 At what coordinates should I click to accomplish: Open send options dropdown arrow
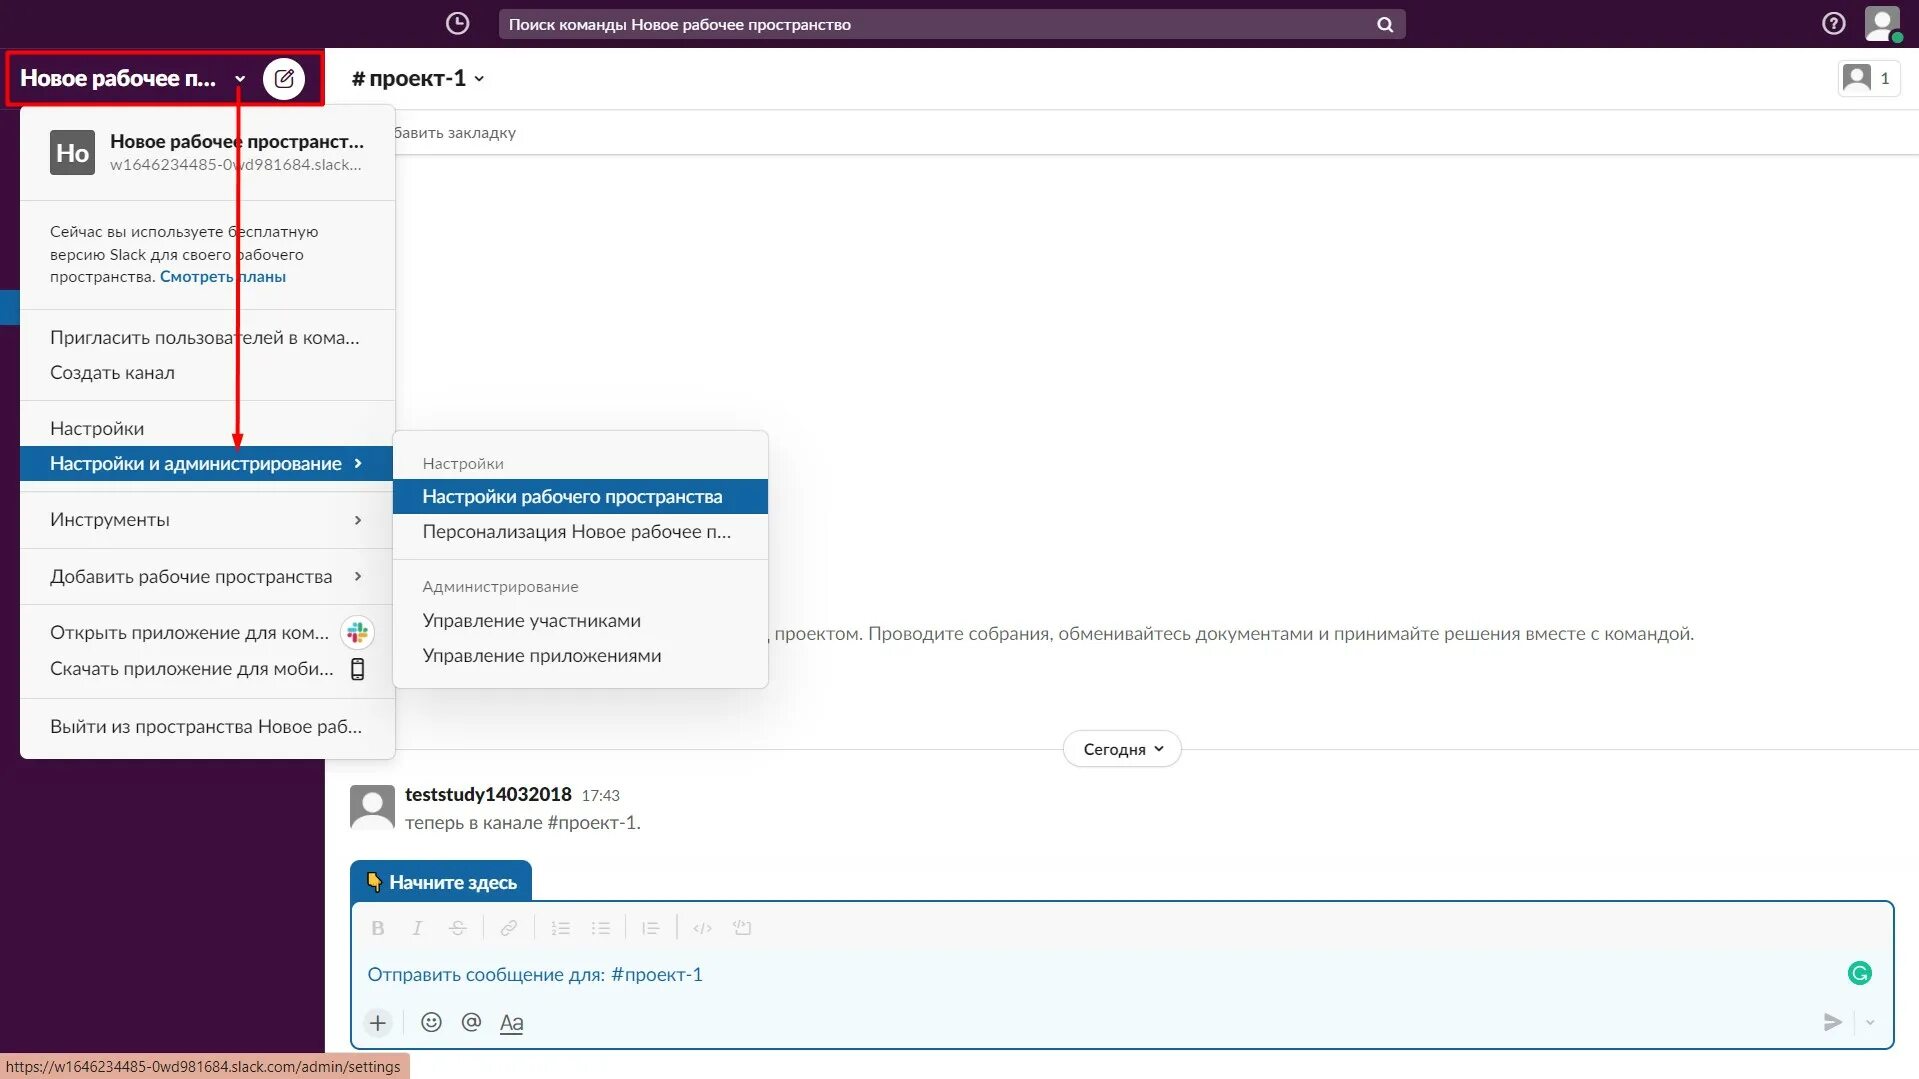point(1870,1022)
